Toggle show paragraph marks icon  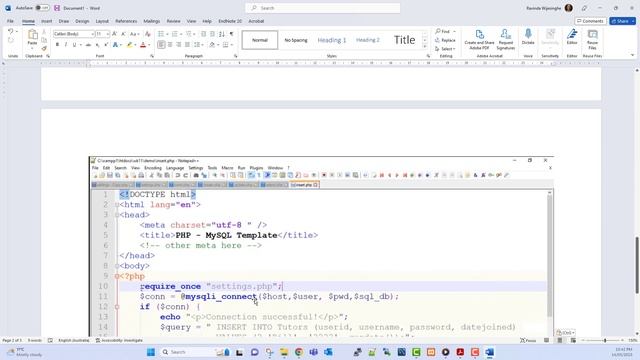point(231,34)
